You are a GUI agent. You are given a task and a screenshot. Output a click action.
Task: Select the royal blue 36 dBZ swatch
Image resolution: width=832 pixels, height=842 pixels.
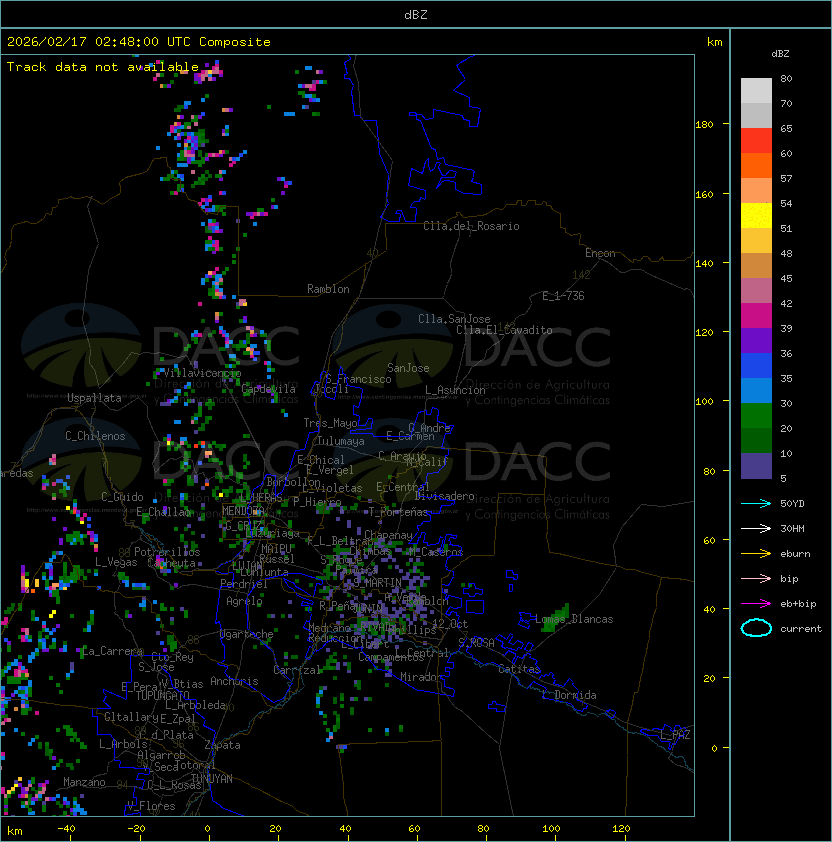[x=756, y=365]
